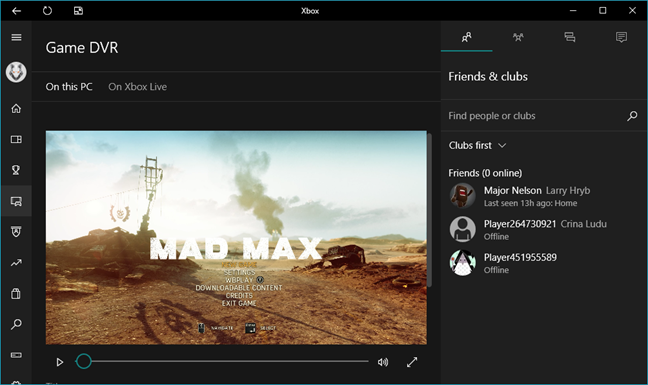Switch to the Parties tab icon
The height and width of the screenshot is (385, 648).
518,37
